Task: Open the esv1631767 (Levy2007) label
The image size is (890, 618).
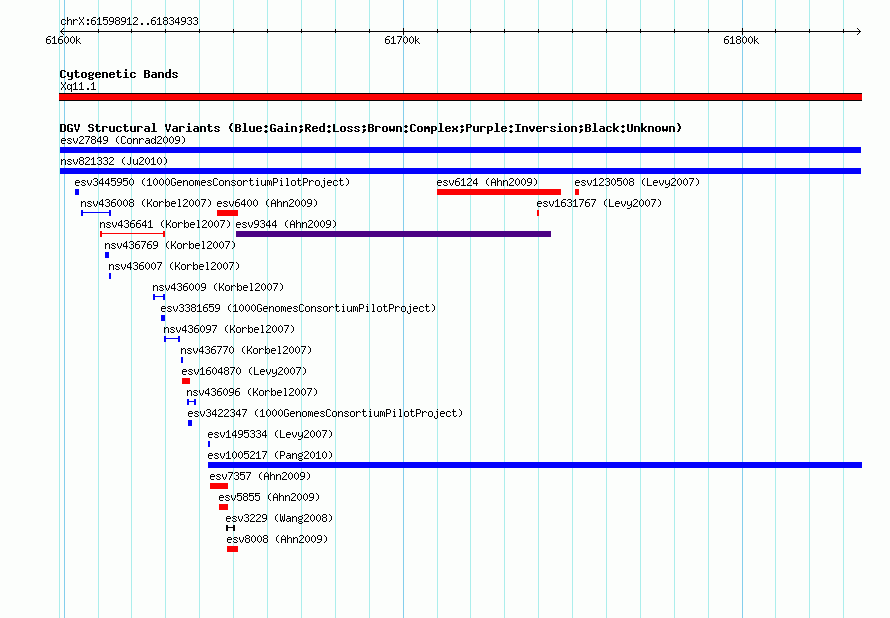Action: [x=599, y=203]
